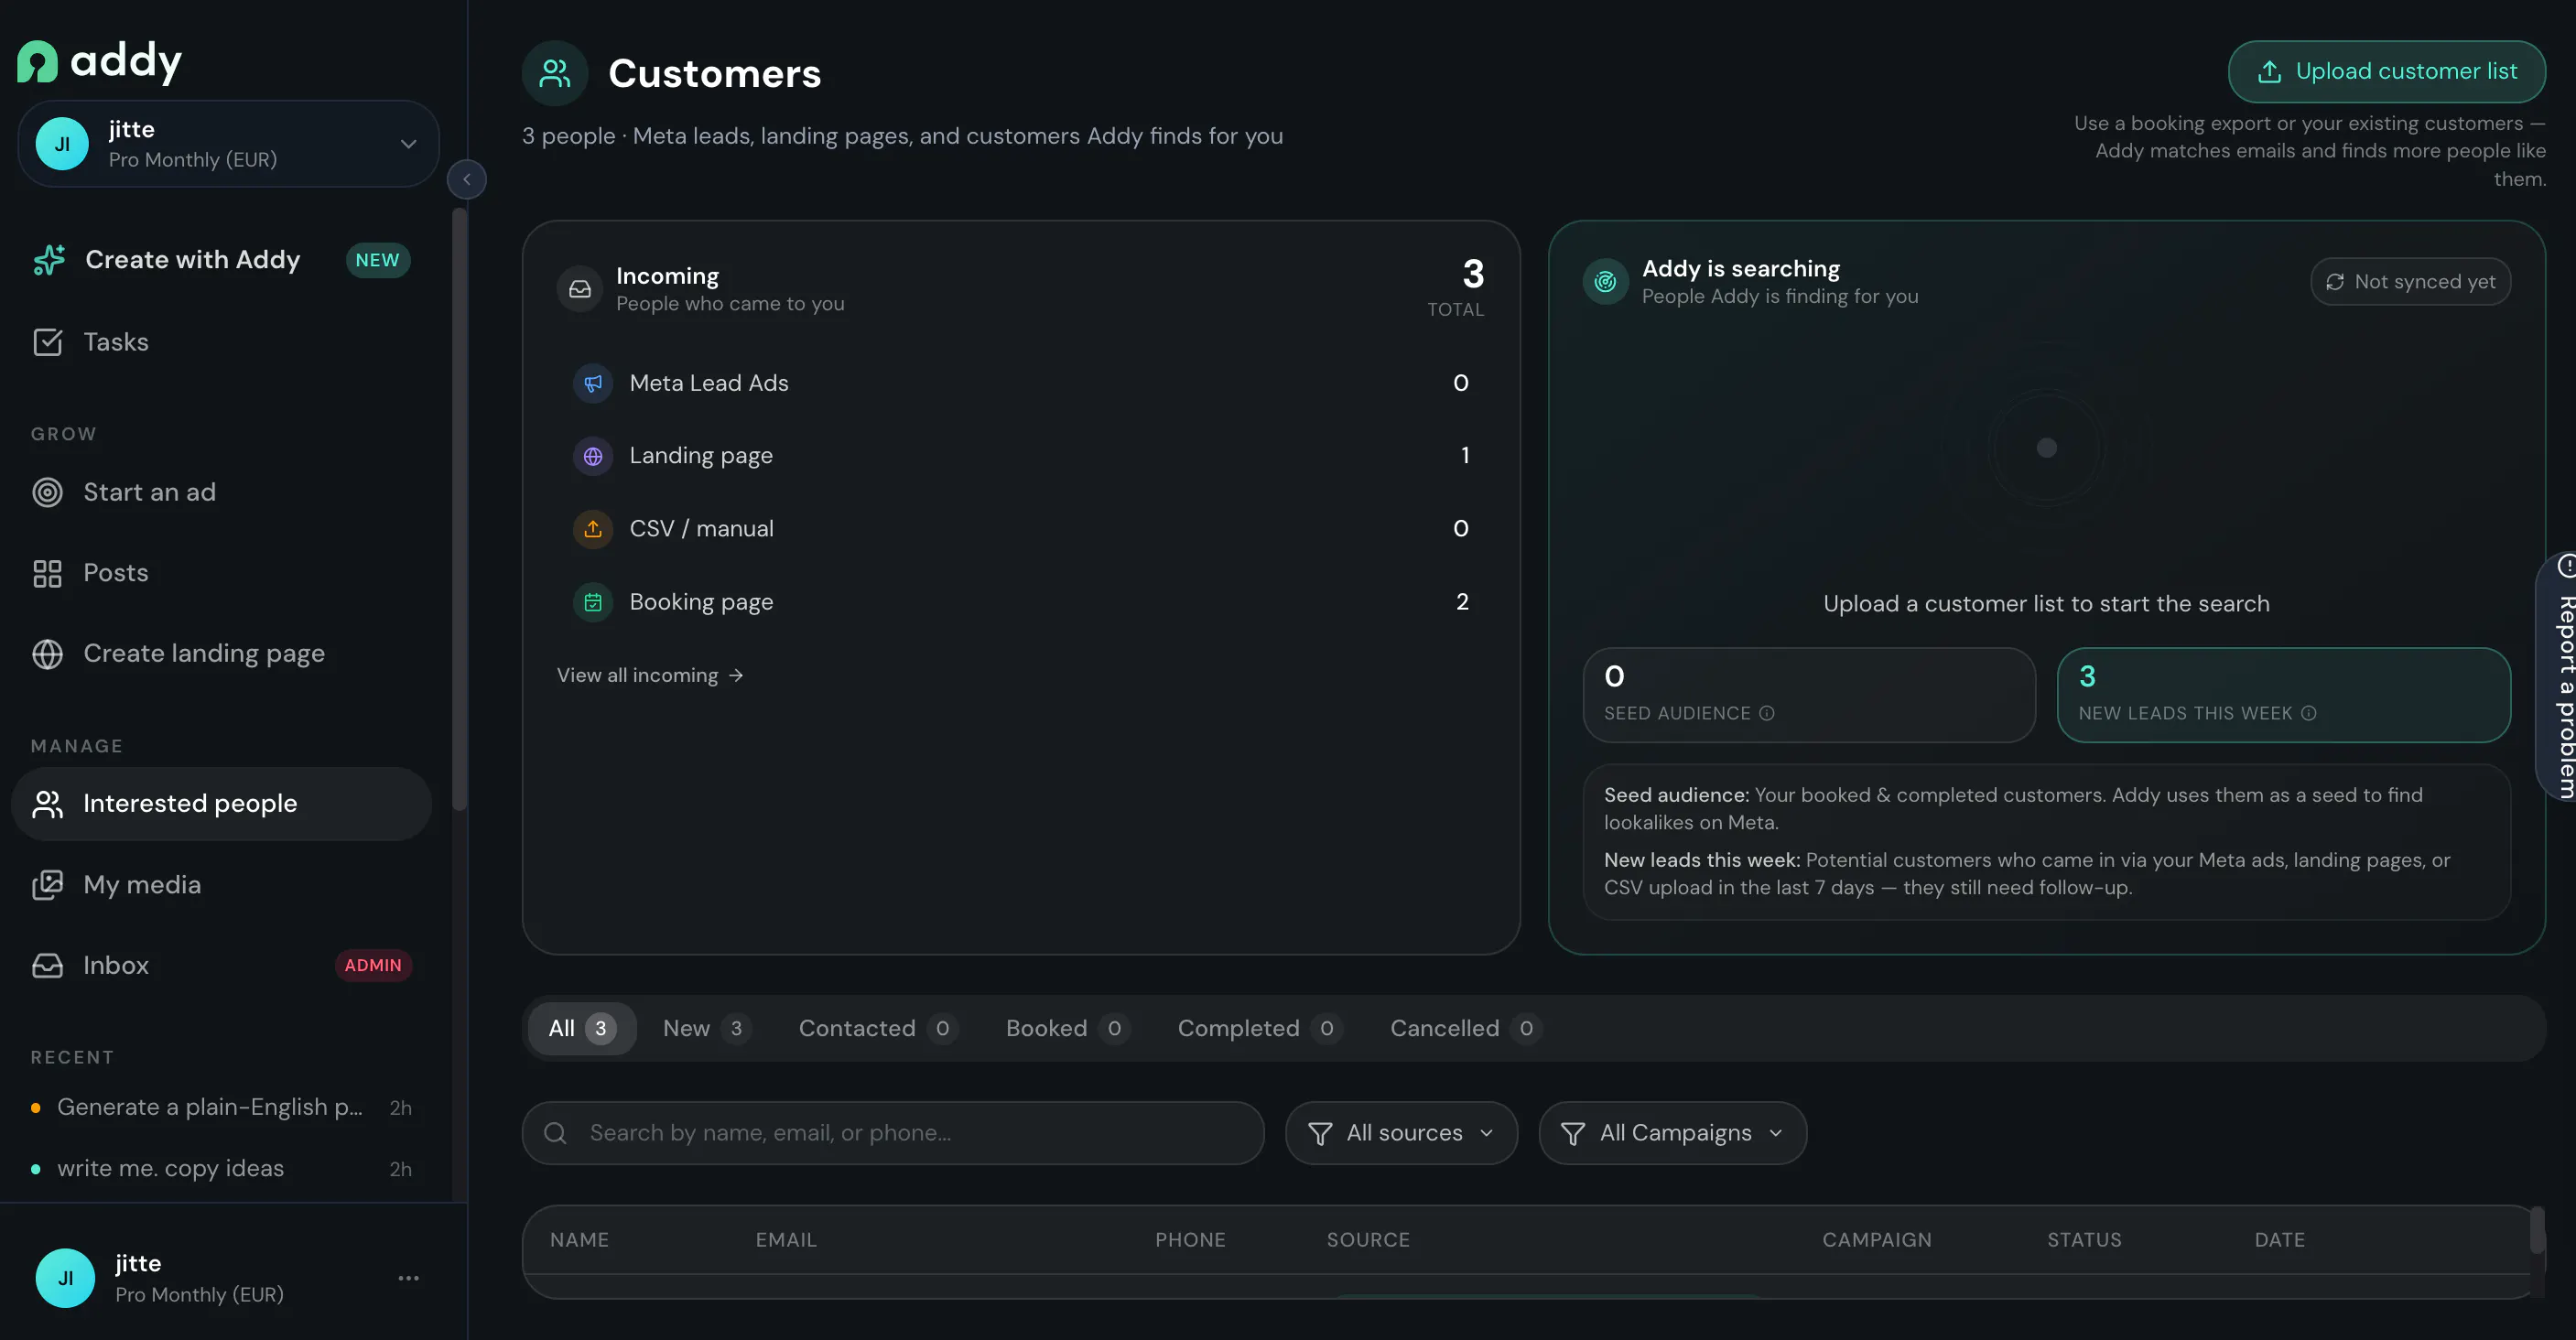The image size is (2576, 1340).
Task: Collapse the sidebar with the arrow button
Action: click(467, 180)
